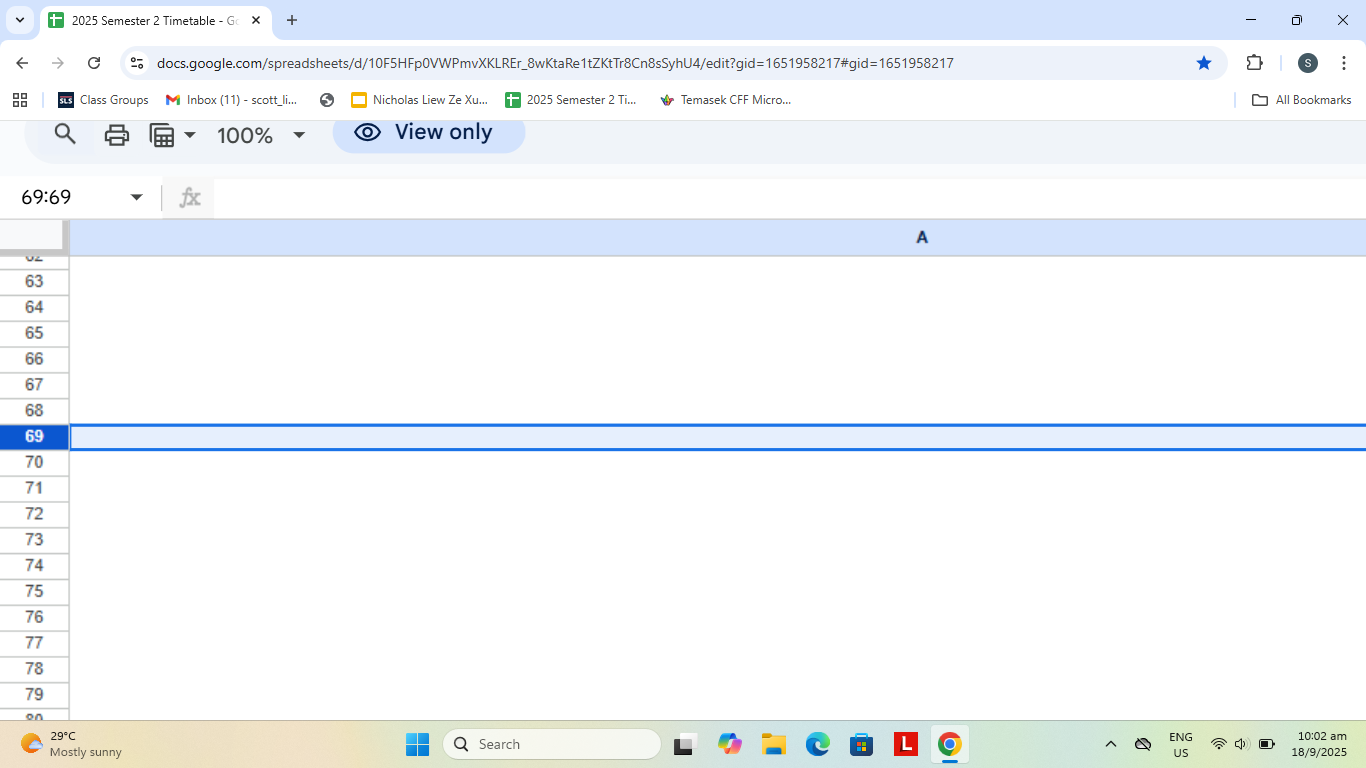Viewport: 1366px width, 768px height.
Task: Show hidden icons in system tray
Action: 1110,744
